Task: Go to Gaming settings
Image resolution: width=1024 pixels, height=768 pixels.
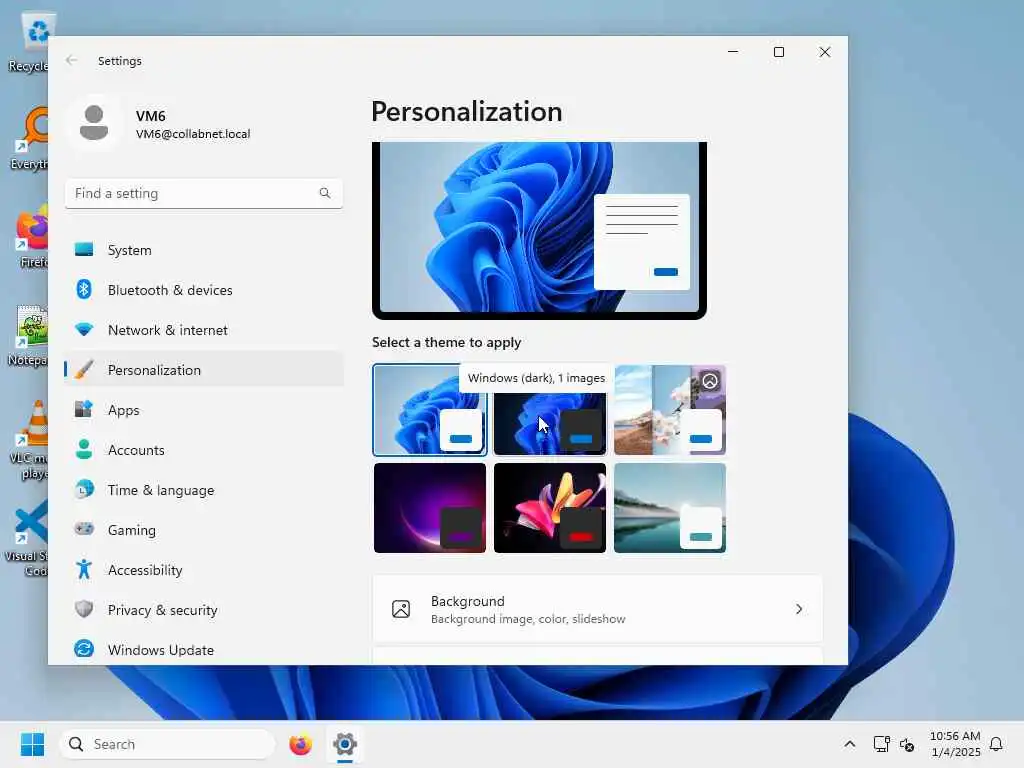Action: coord(204,529)
